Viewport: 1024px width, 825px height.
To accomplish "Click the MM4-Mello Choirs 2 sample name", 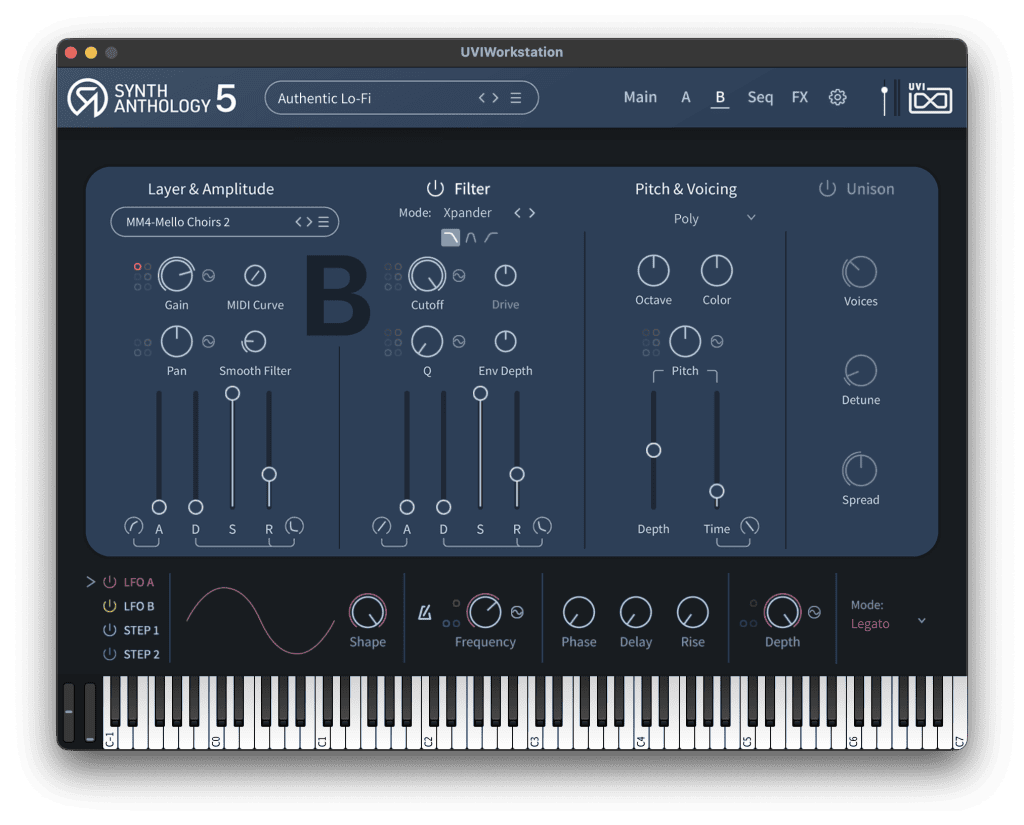I will point(178,222).
